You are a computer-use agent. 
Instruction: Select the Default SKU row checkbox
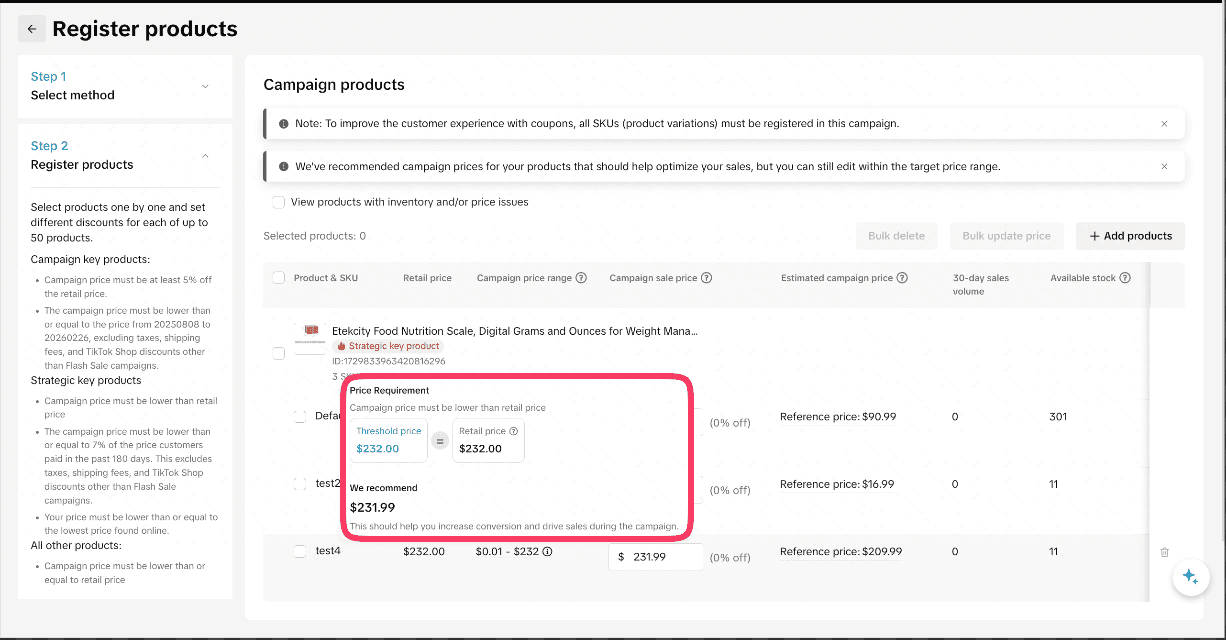click(x=300, y=416)
